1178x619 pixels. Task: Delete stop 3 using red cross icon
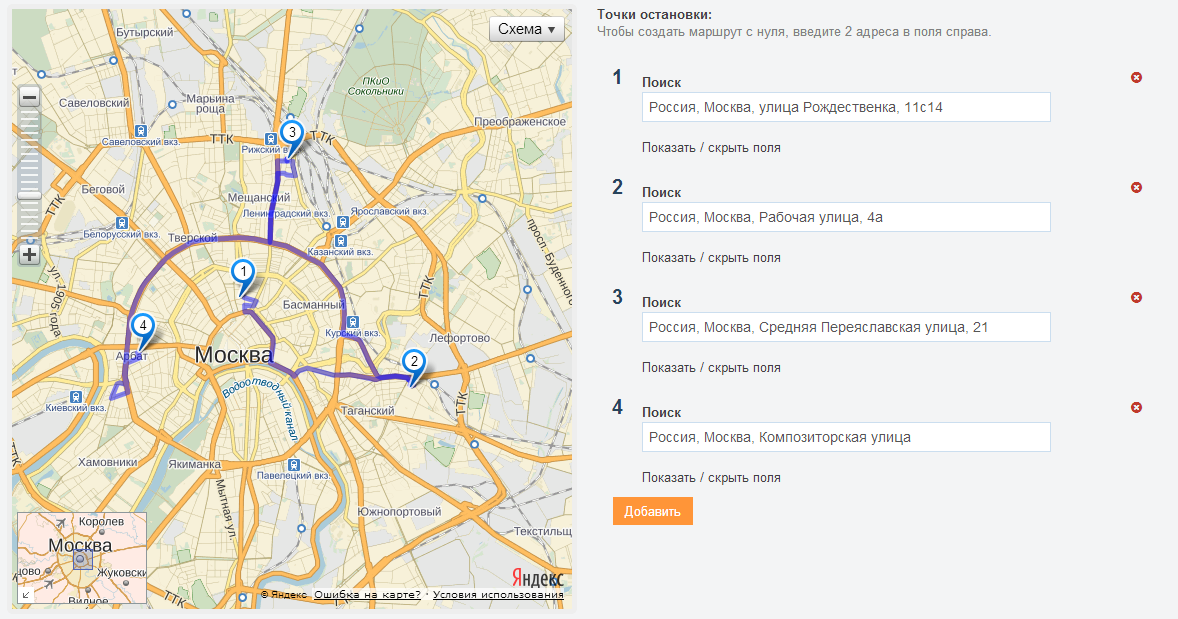pyautogui.click(x=1136, y=298)
